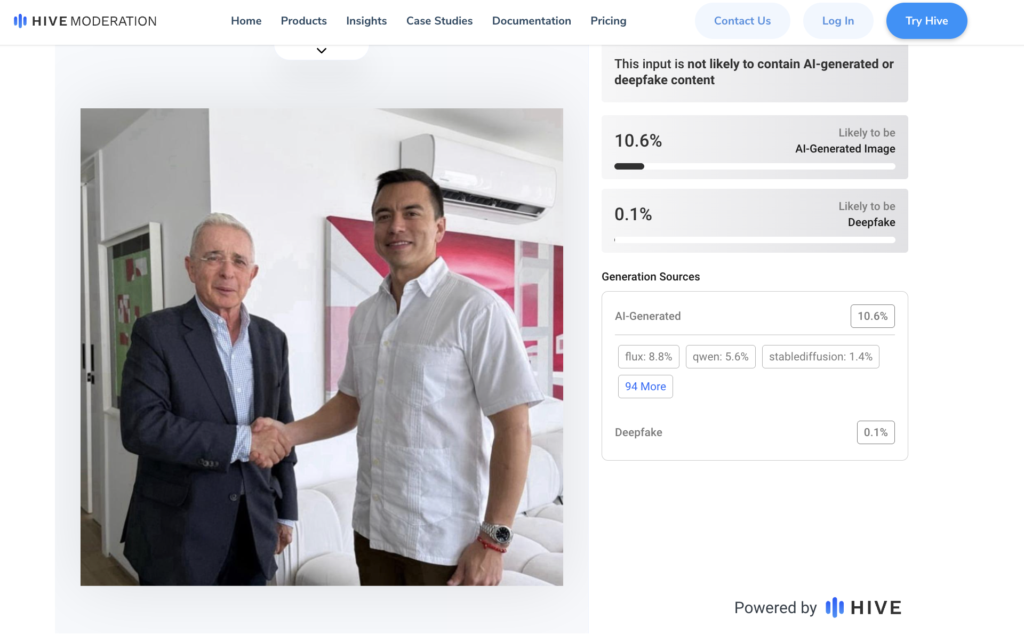Click the Contact Us button
1024x643 pixels.
(x=742, y=21)
